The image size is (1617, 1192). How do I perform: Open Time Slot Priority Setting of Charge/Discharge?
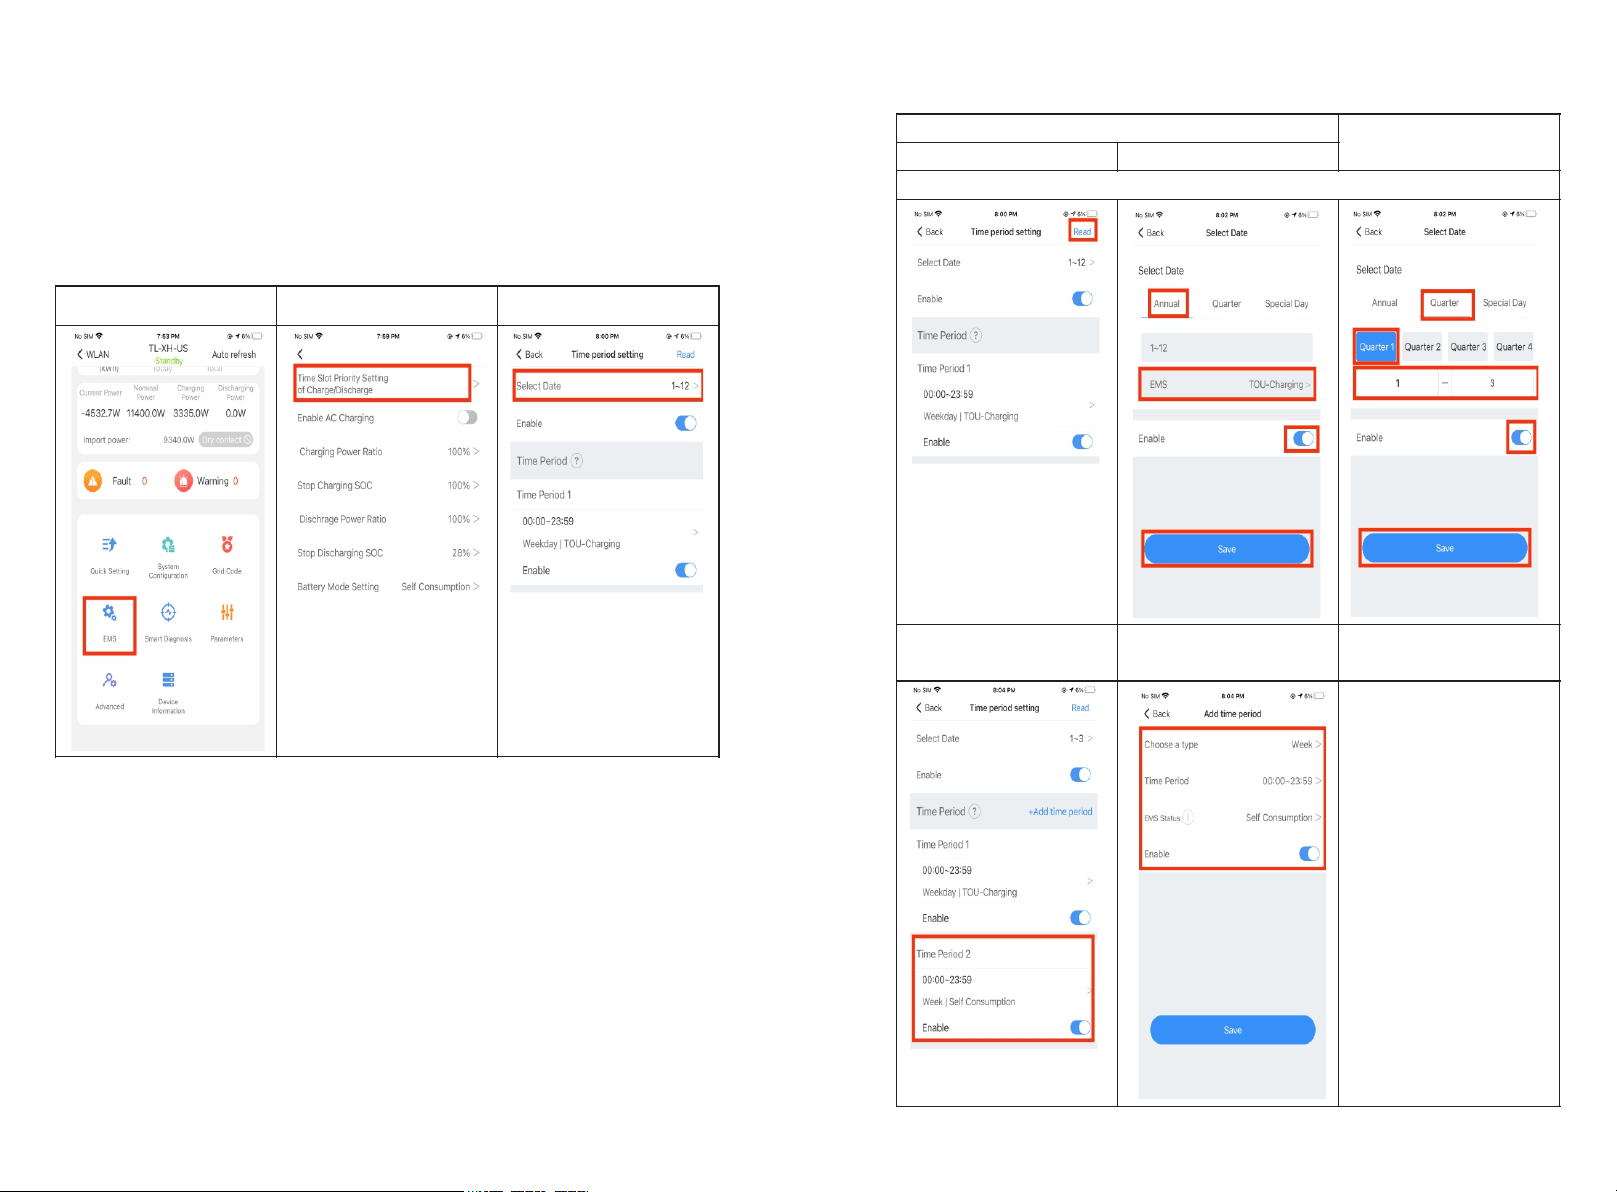388,384
